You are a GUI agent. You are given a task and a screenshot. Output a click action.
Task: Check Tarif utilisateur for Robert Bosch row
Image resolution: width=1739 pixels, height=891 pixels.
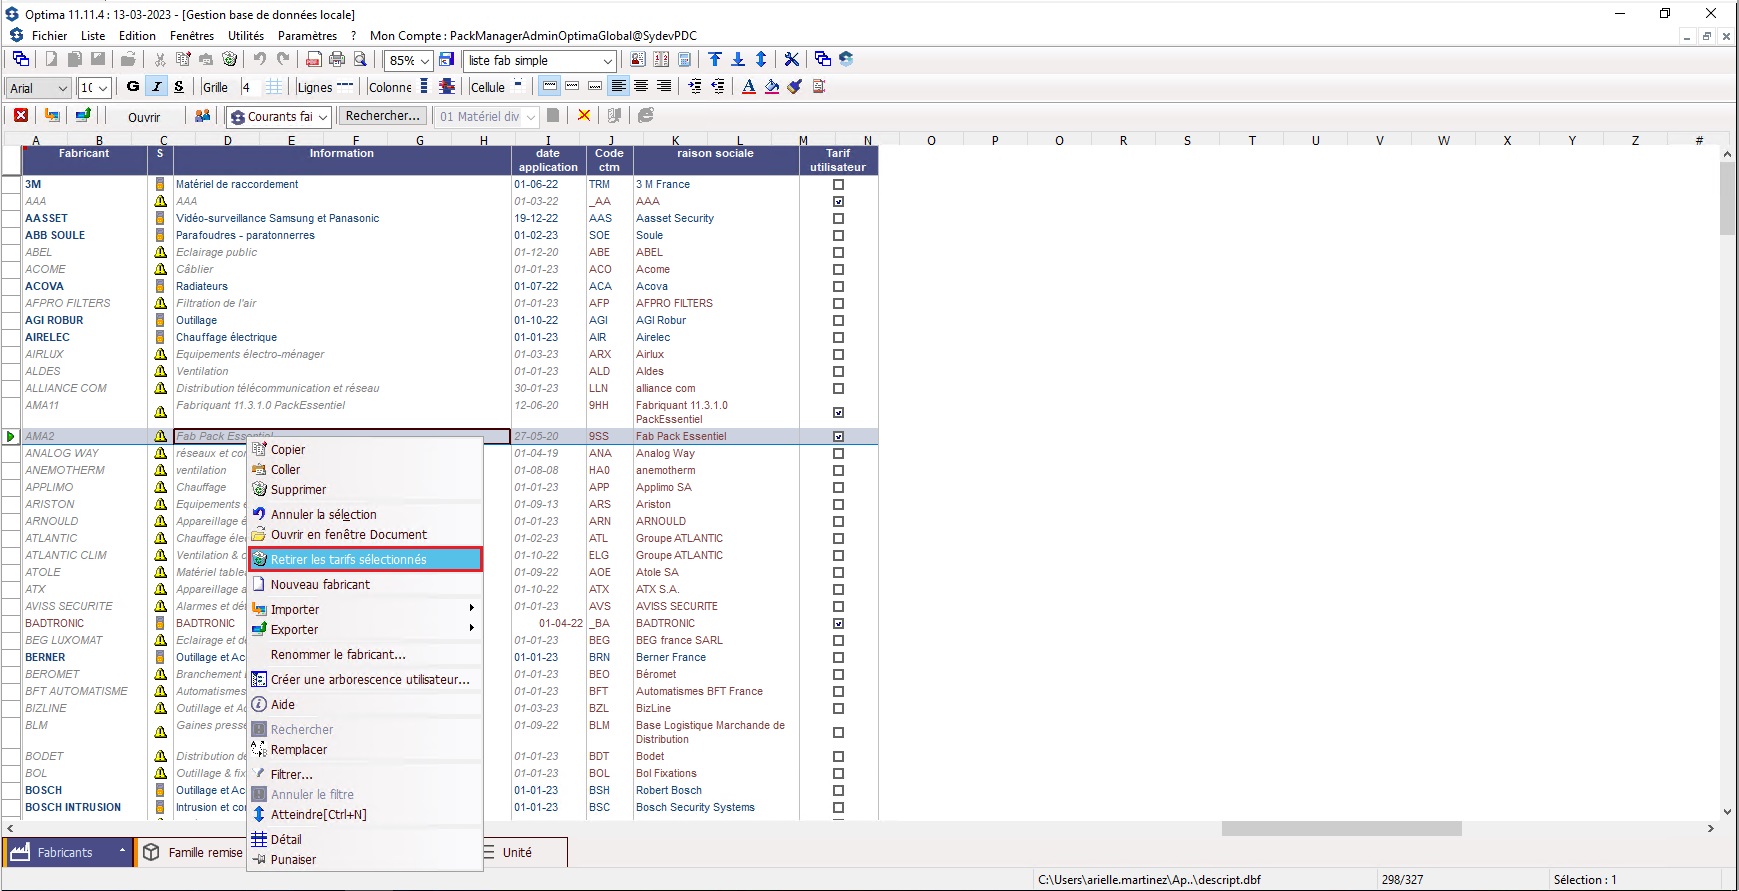(839, 790)
